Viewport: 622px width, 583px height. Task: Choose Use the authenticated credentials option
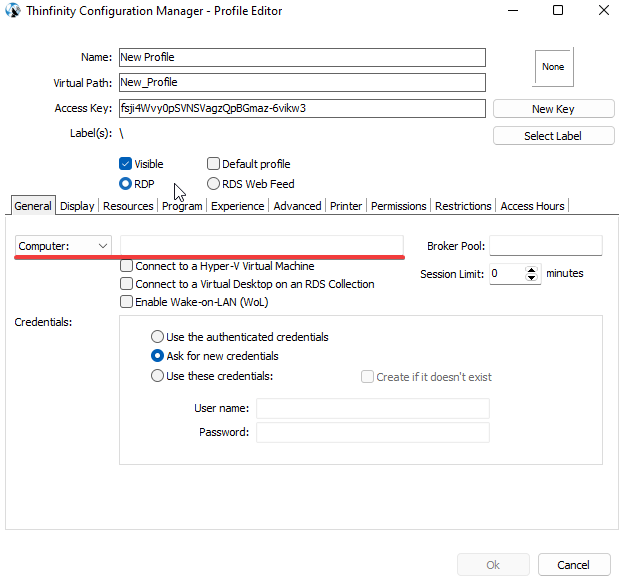tap(157, 337)
